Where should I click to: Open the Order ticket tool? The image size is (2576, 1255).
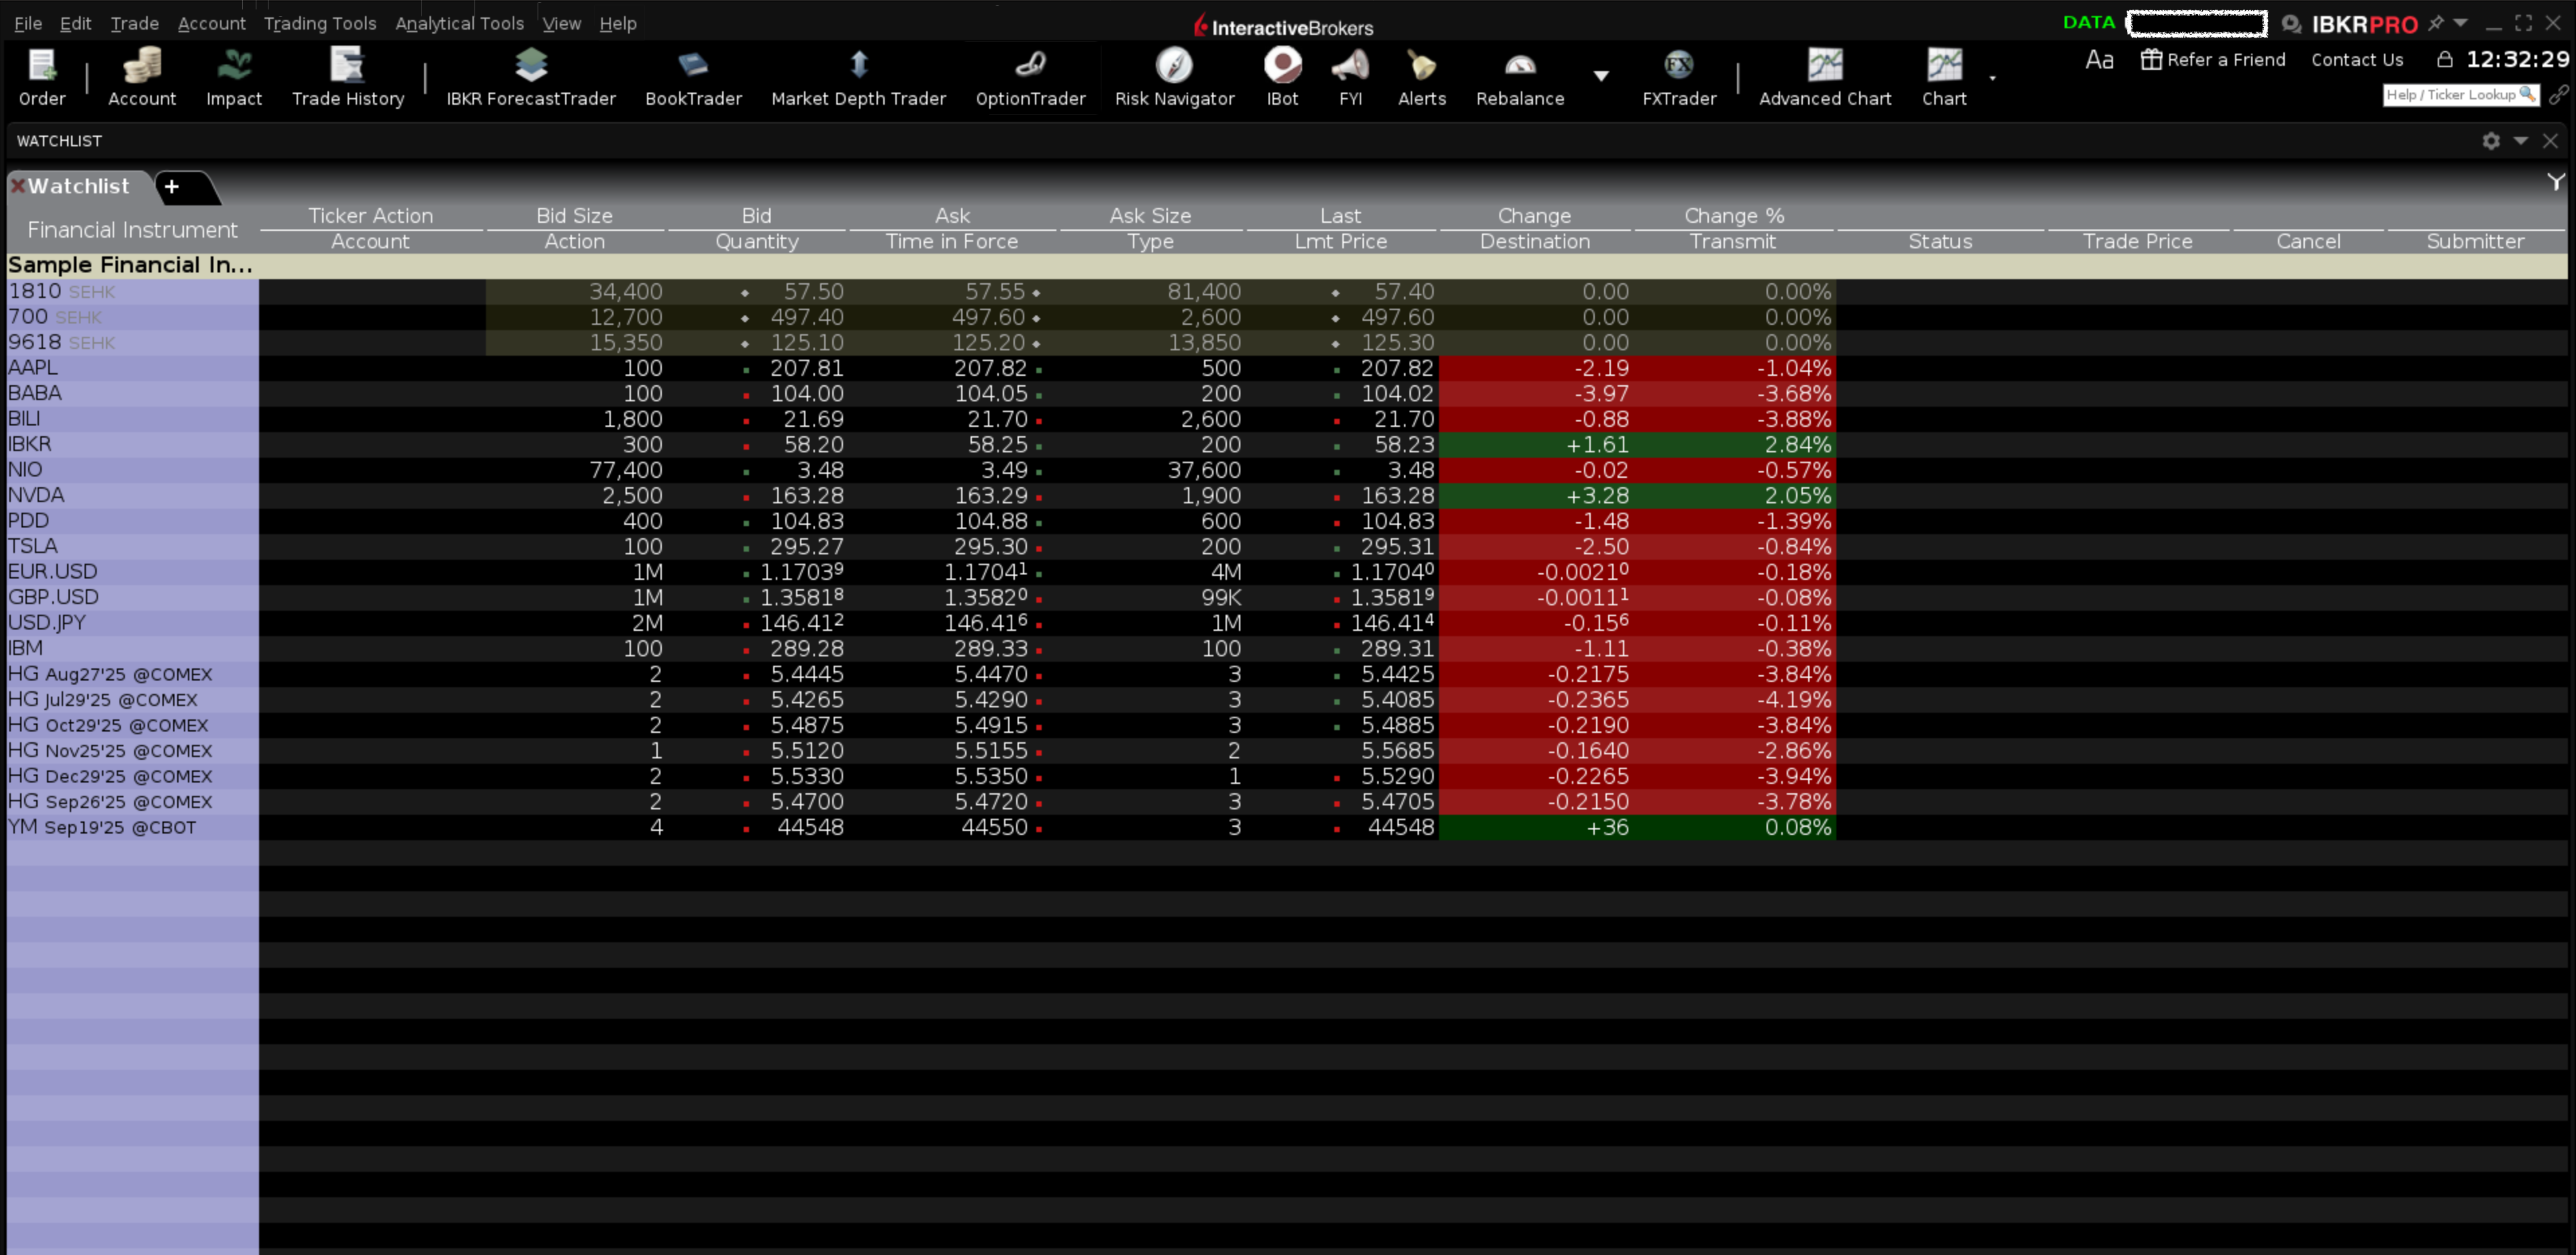[x=42, y=77]
